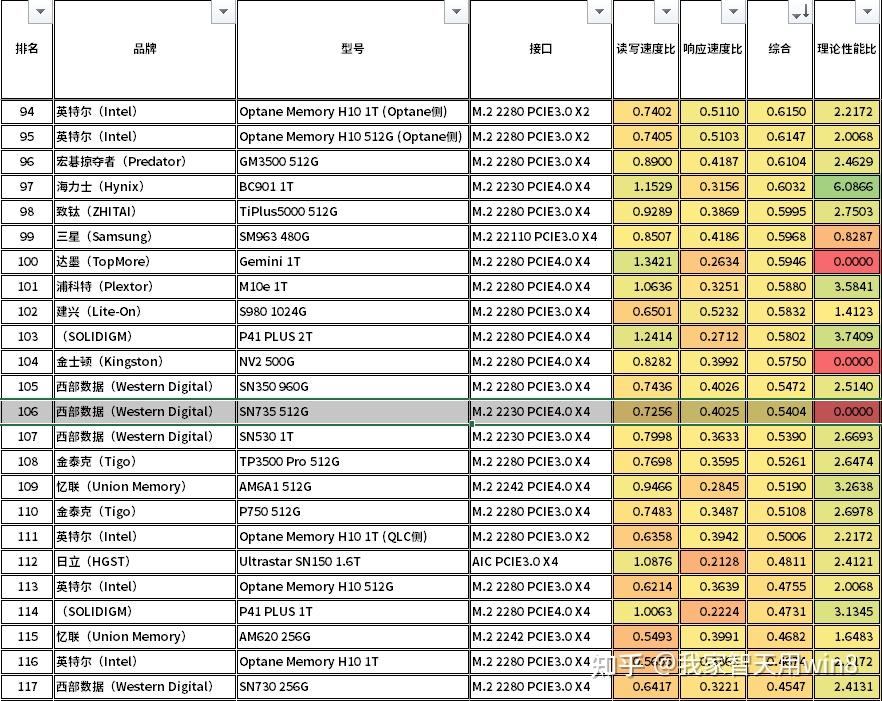Click cell SN350 960G

(353, 387)
